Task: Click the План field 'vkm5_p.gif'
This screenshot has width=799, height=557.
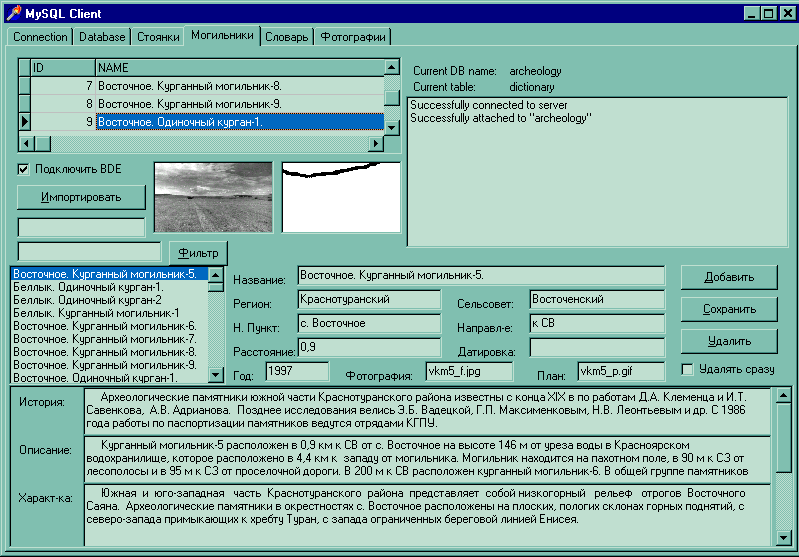Action: point(622,372)
